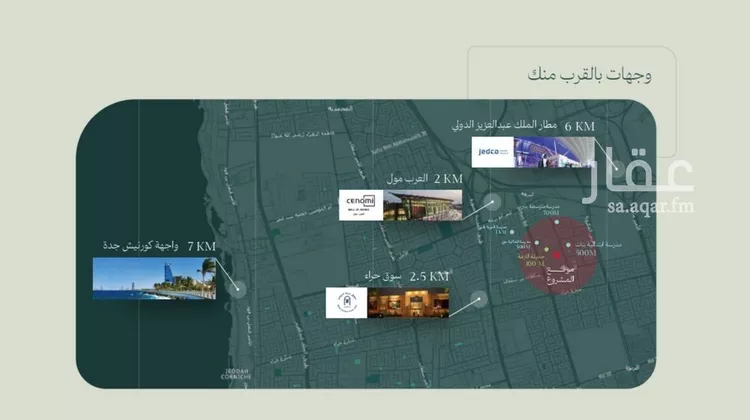Open the Souq Hira'a interior photo
The width and height of the screenshot is (750, 420).
click(408, 303)
